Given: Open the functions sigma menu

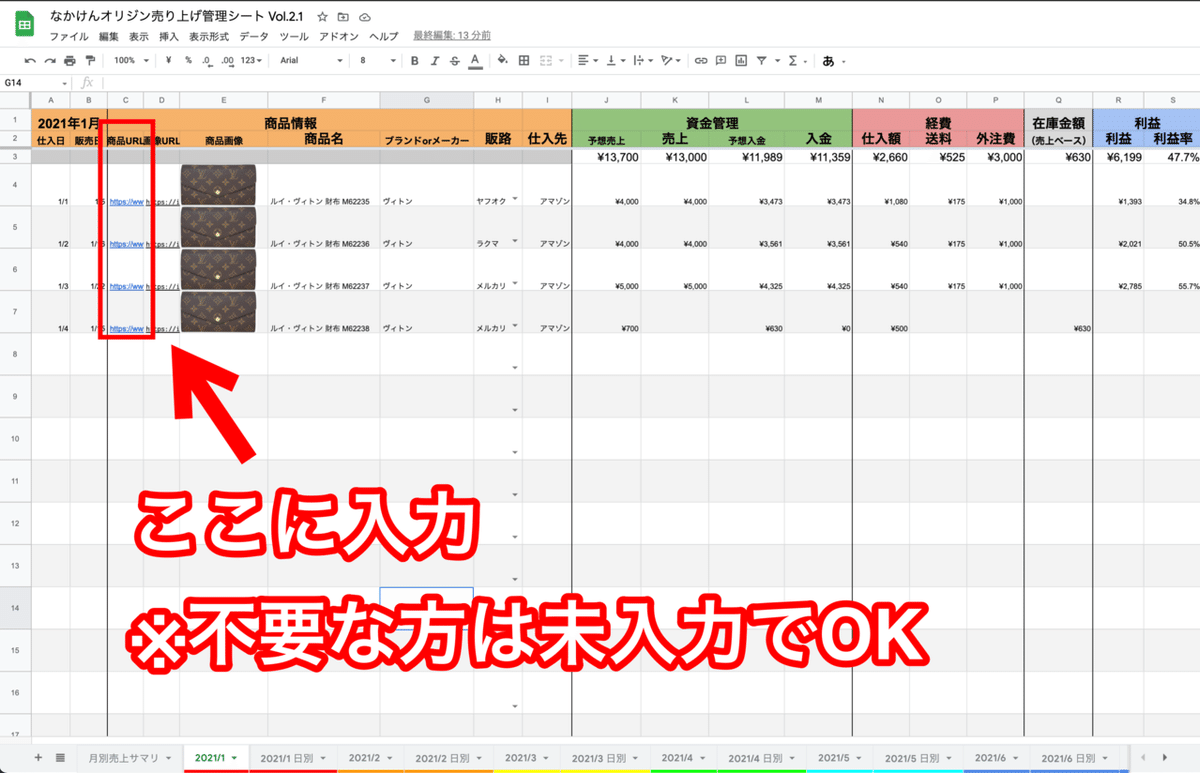Looking at the screenshot, I should tap(796, 60).
